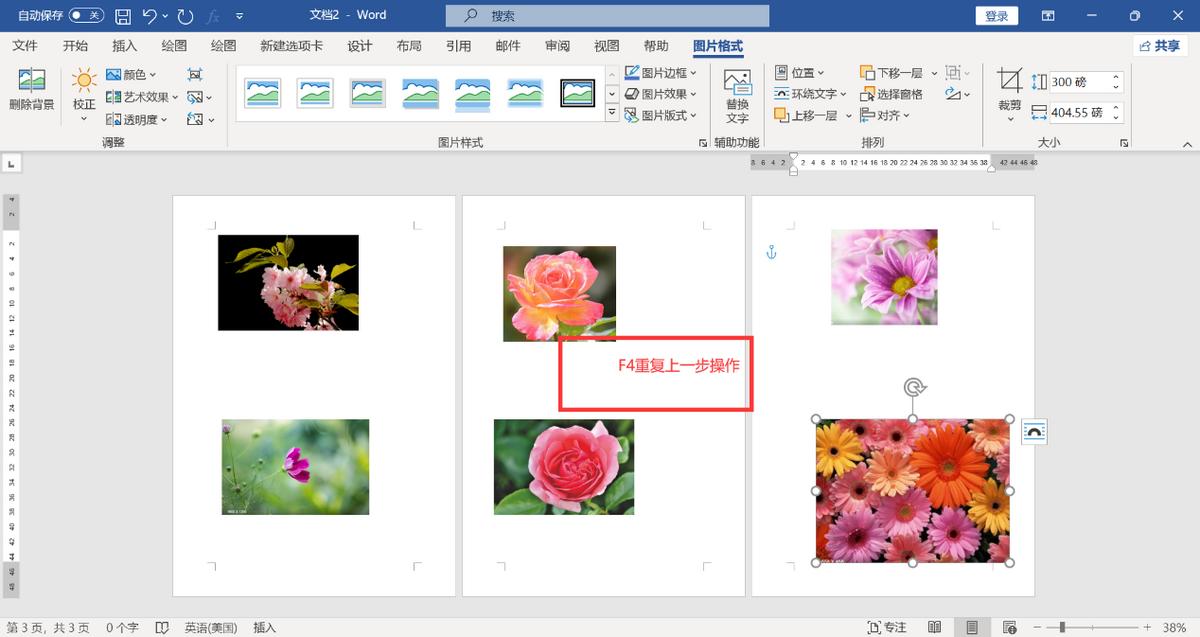
Task: Undo the last action
Action: click(x=148, y=15)
